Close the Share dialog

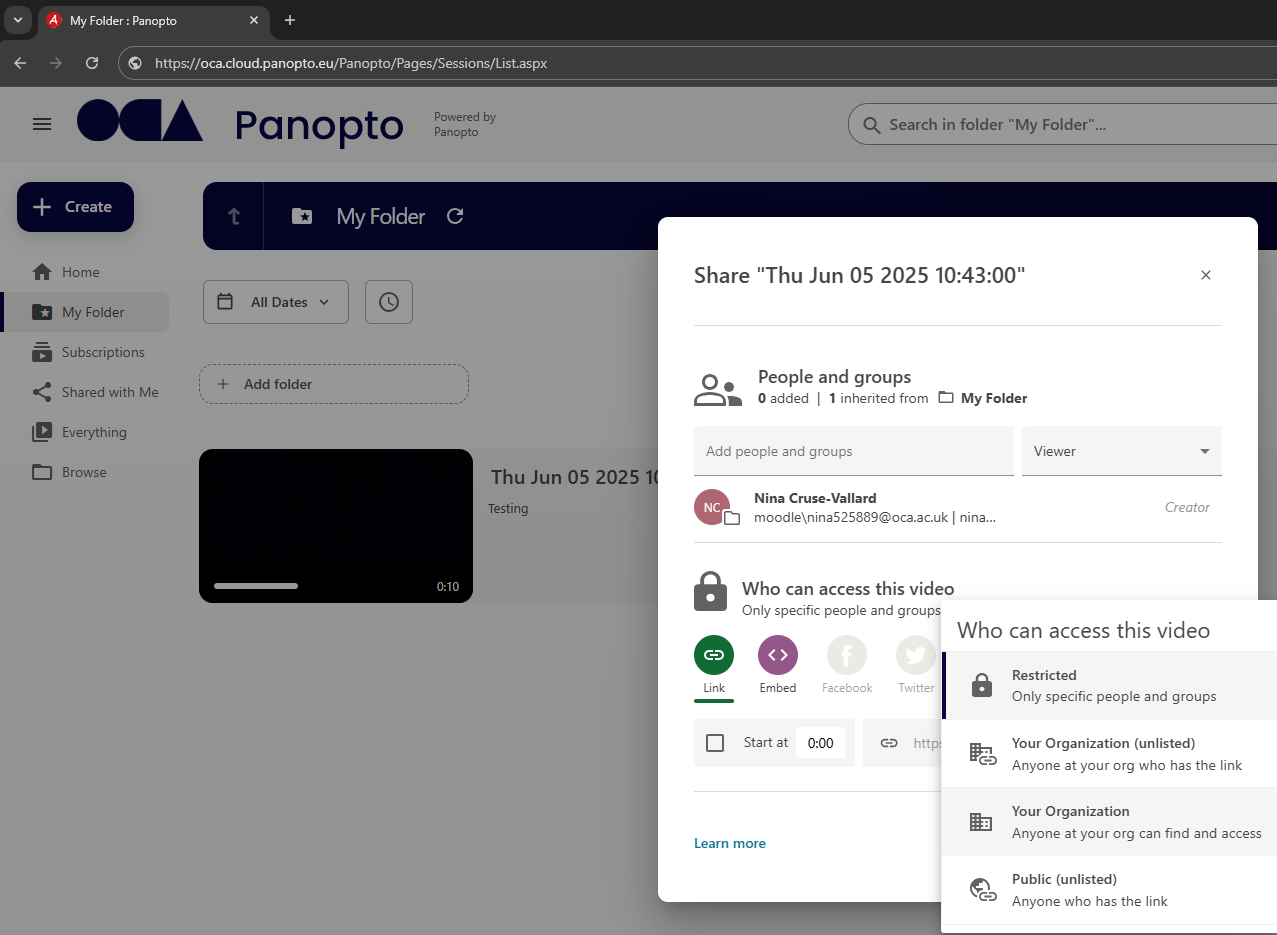coord(1206,275)
